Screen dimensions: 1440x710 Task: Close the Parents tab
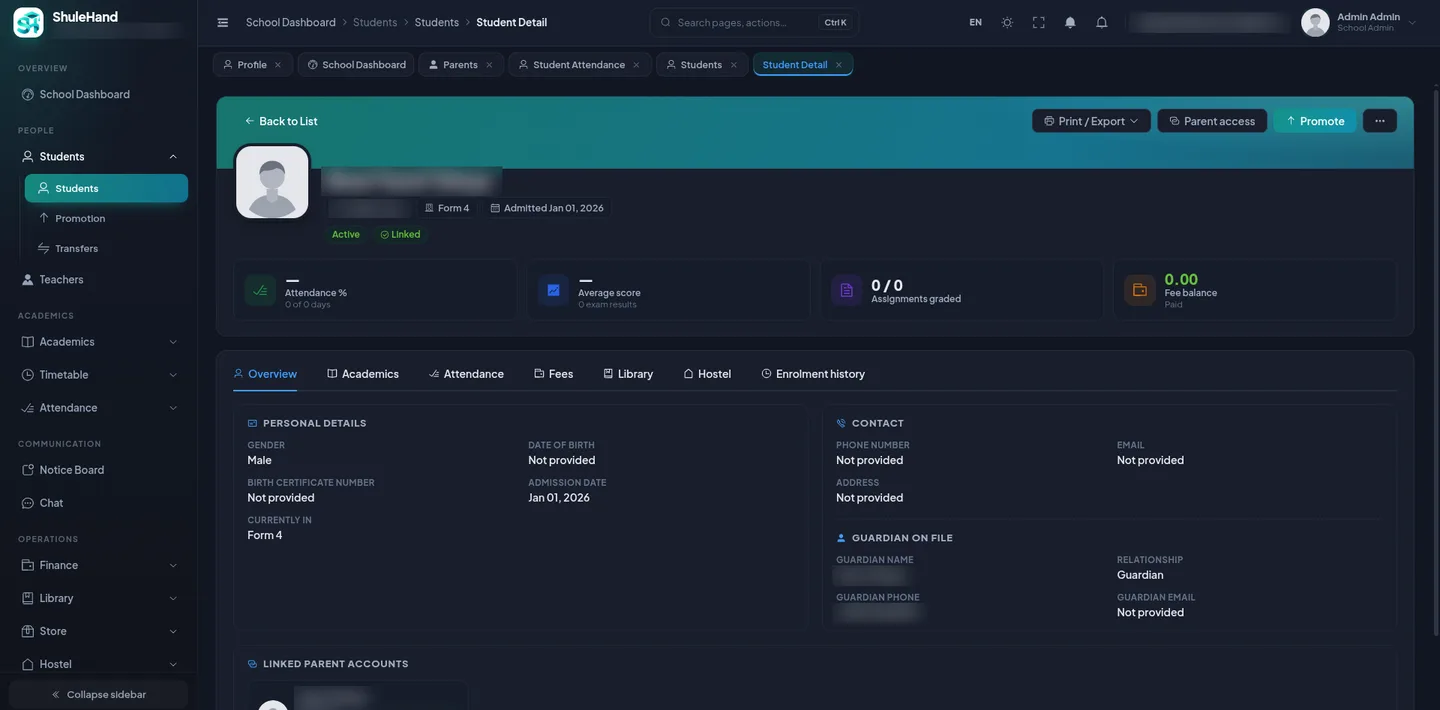click(x=489, y=65)
